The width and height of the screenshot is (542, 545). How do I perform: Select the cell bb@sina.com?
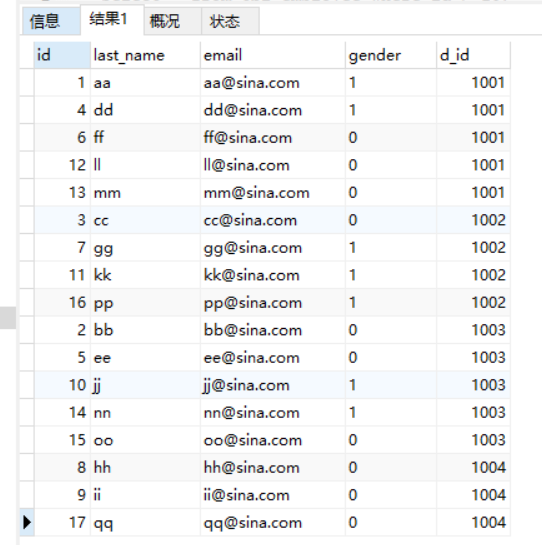coord(273,330)
